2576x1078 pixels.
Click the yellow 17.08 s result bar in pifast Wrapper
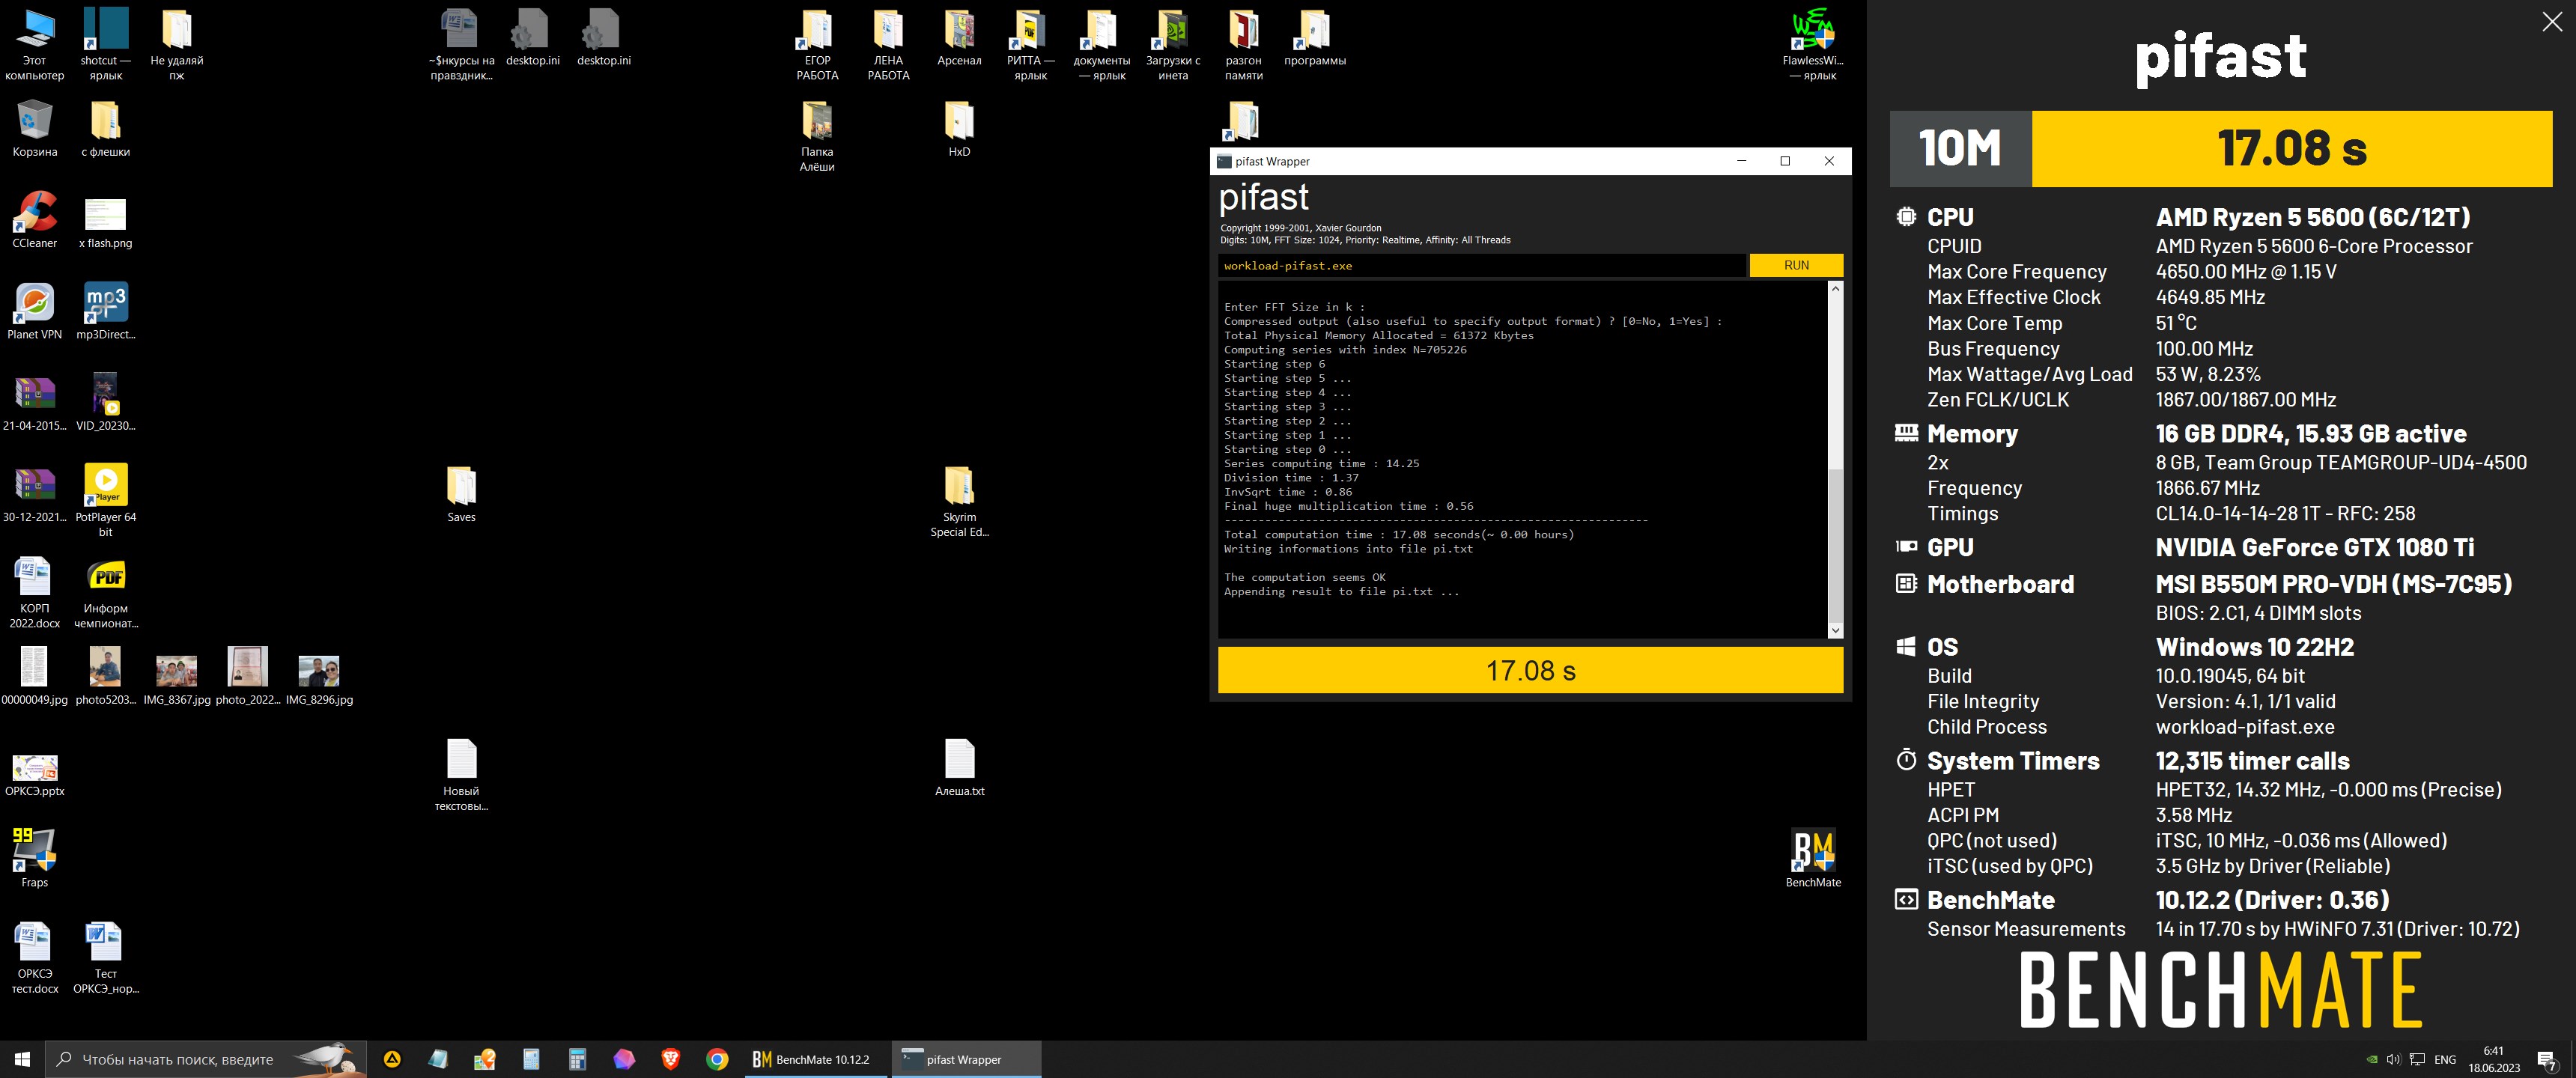[x=1530, y=670]
